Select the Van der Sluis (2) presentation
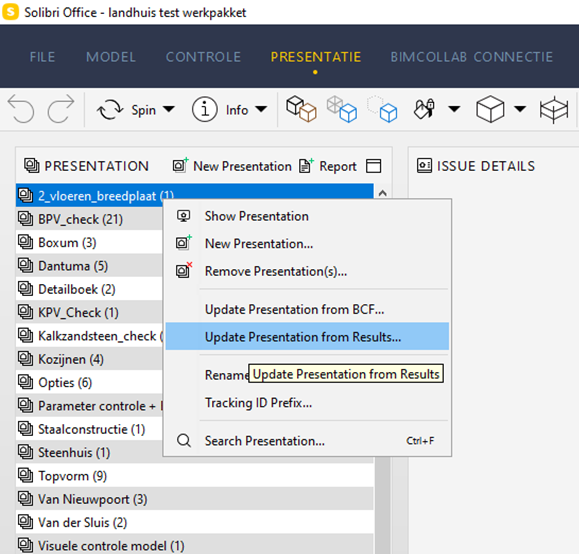This screenshot has width=579, height=554. click(x=195, y=522)
